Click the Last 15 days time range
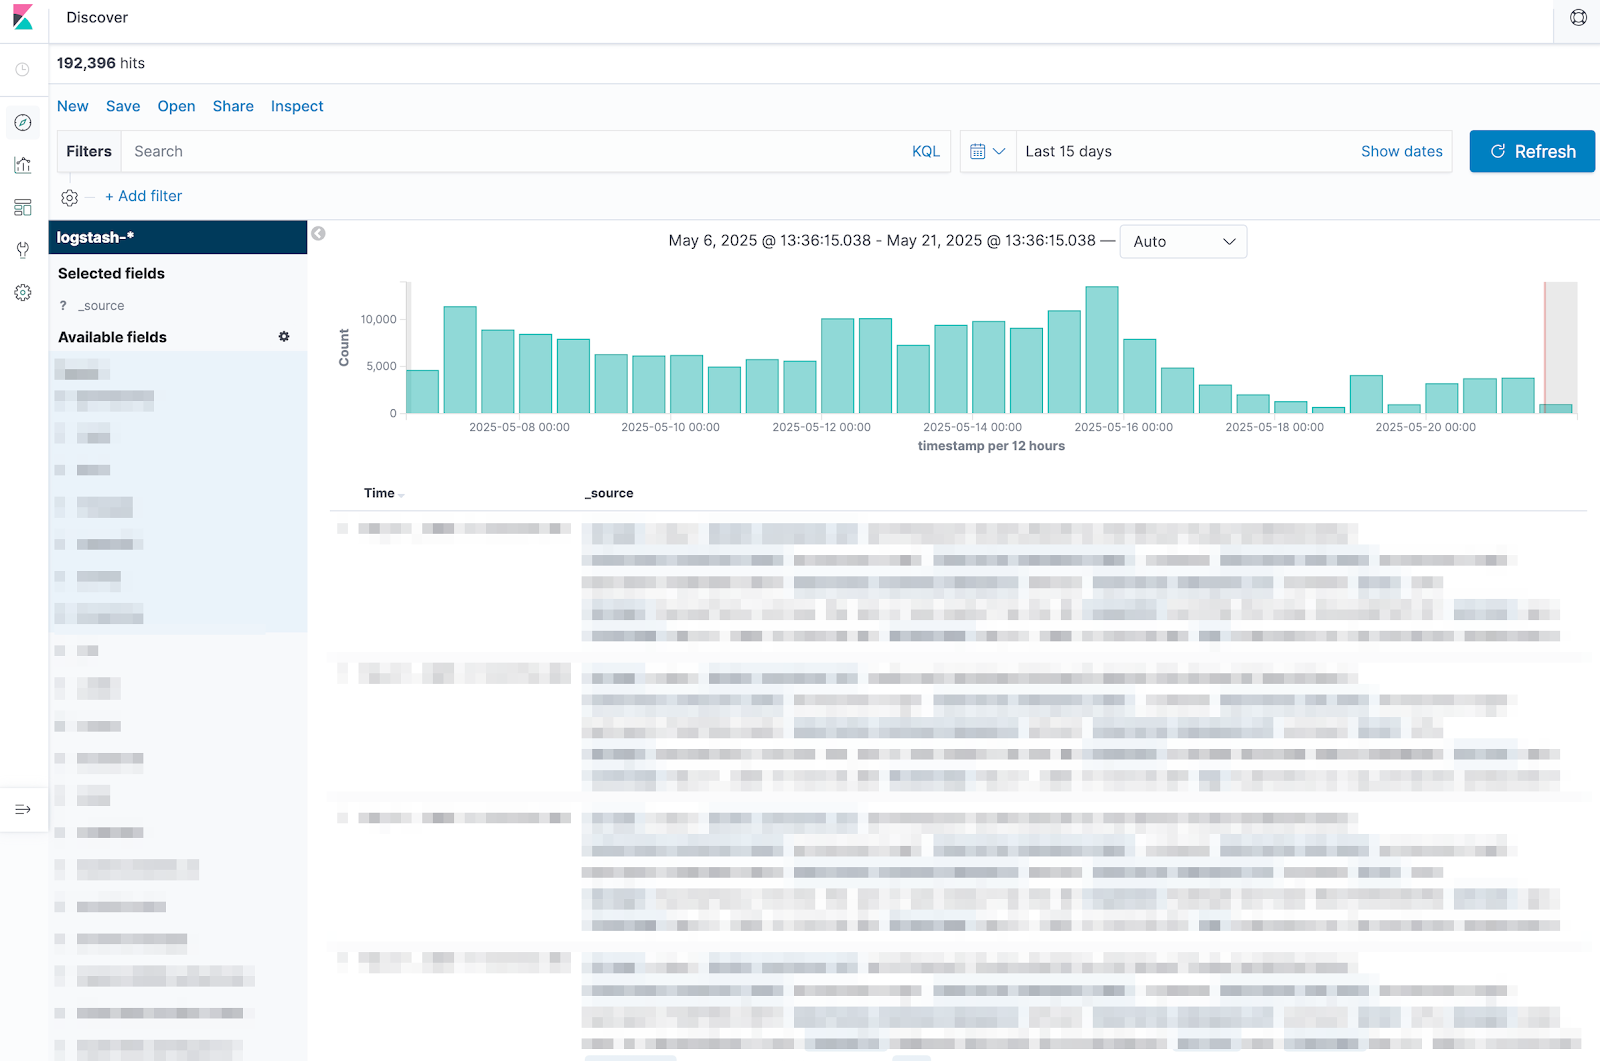 pos(1068,152)
